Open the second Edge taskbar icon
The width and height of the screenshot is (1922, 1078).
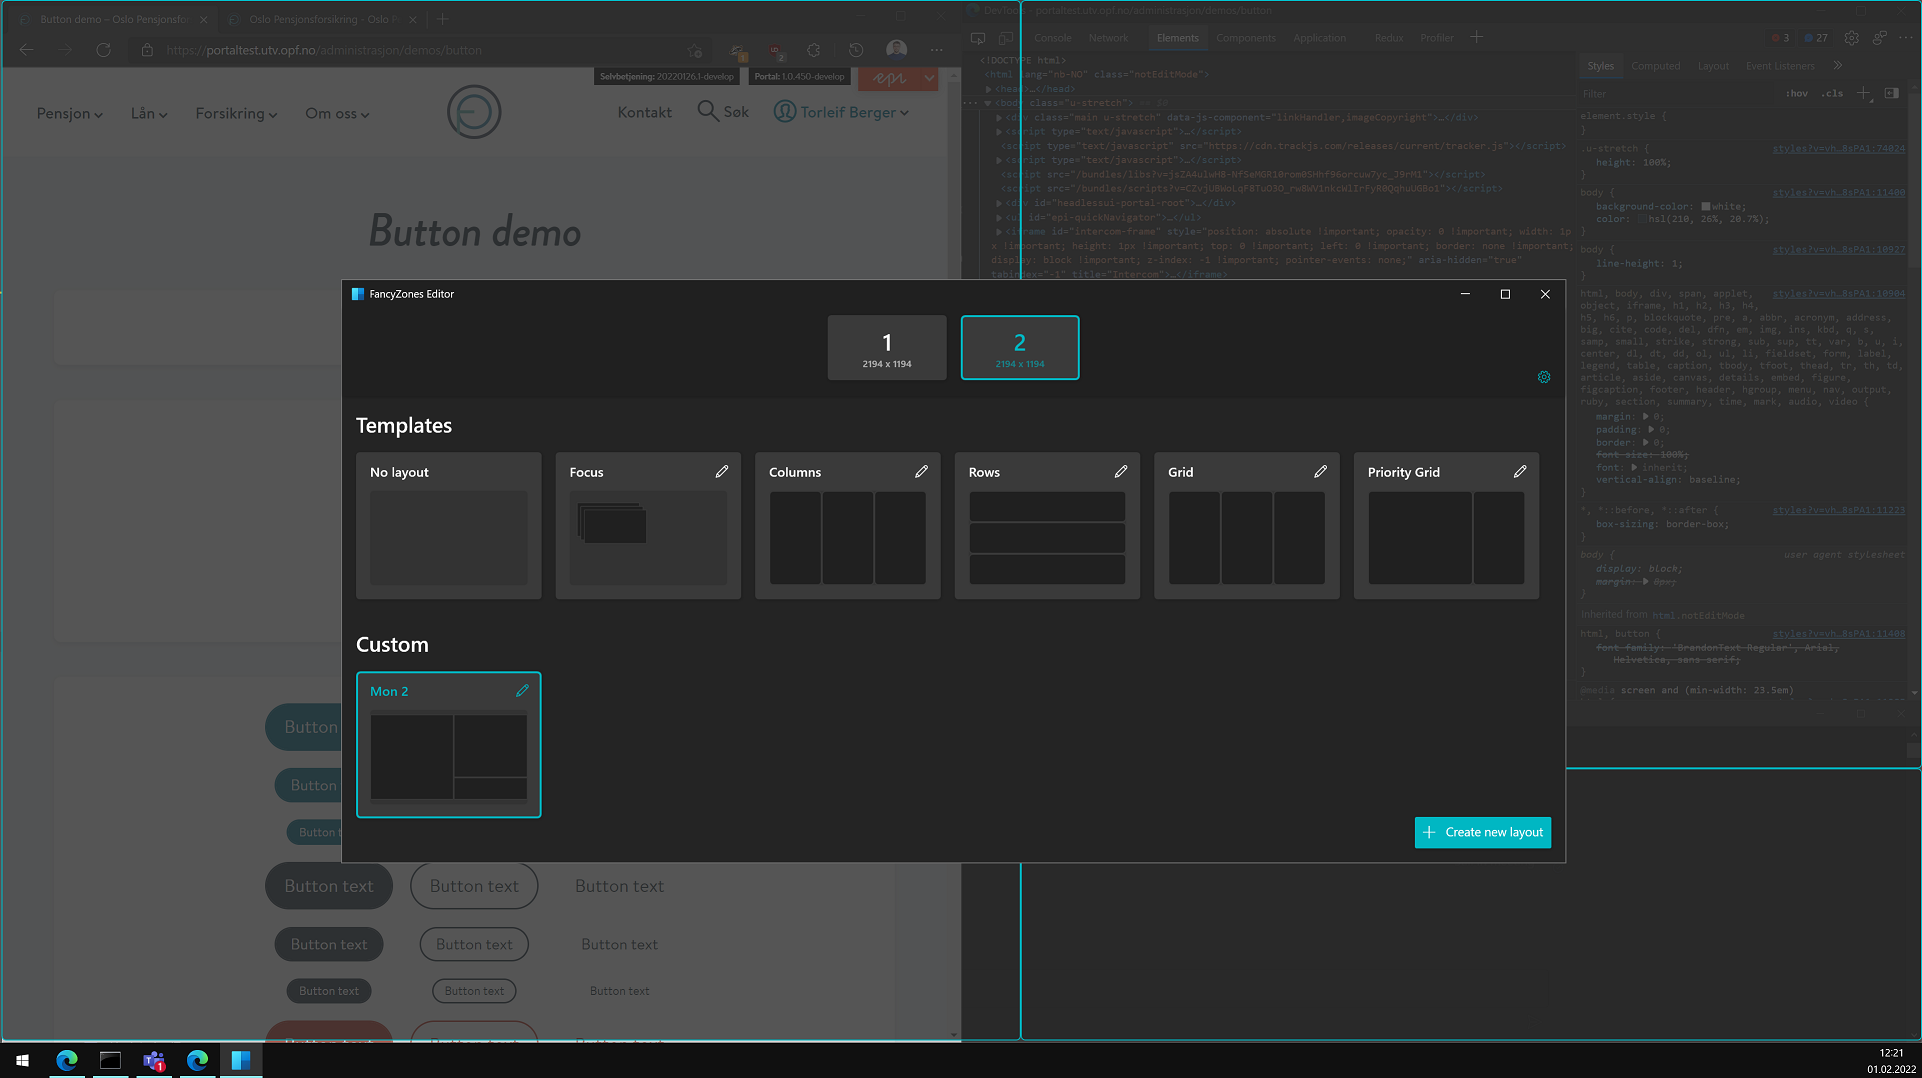click(197, 1060)
